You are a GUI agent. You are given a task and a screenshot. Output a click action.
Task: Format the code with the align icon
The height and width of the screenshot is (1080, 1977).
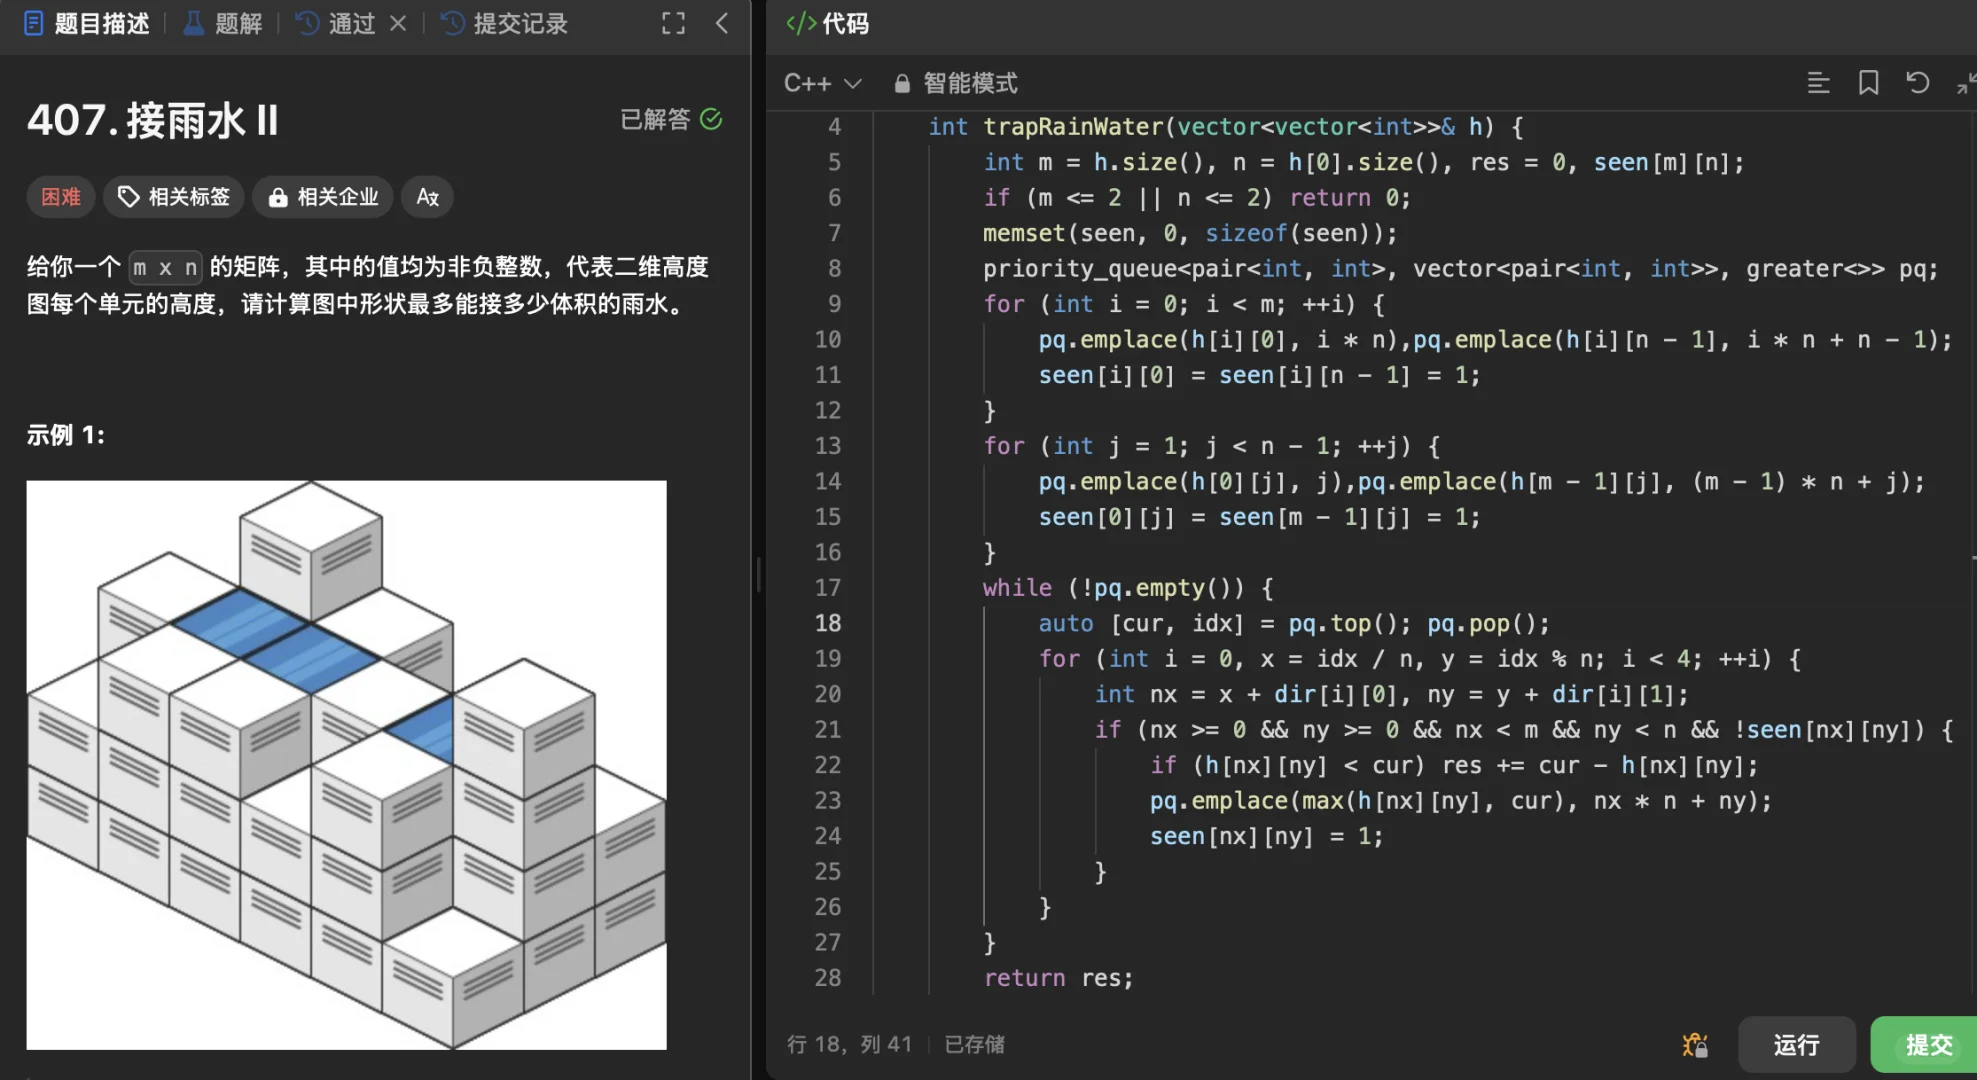(x=1818, y=83)
